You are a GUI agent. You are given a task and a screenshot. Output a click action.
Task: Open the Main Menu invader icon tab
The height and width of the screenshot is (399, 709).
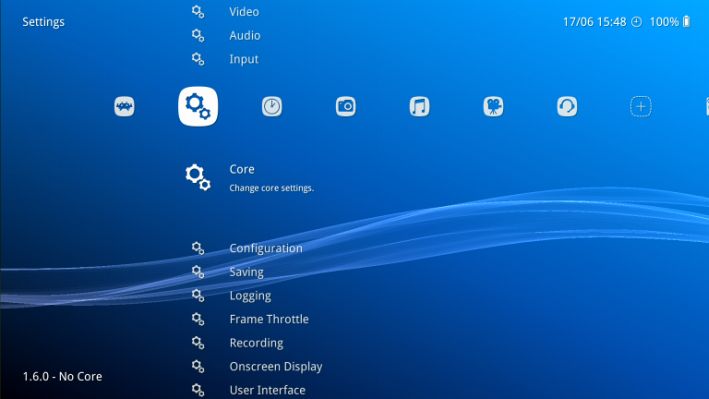(124, 107)
